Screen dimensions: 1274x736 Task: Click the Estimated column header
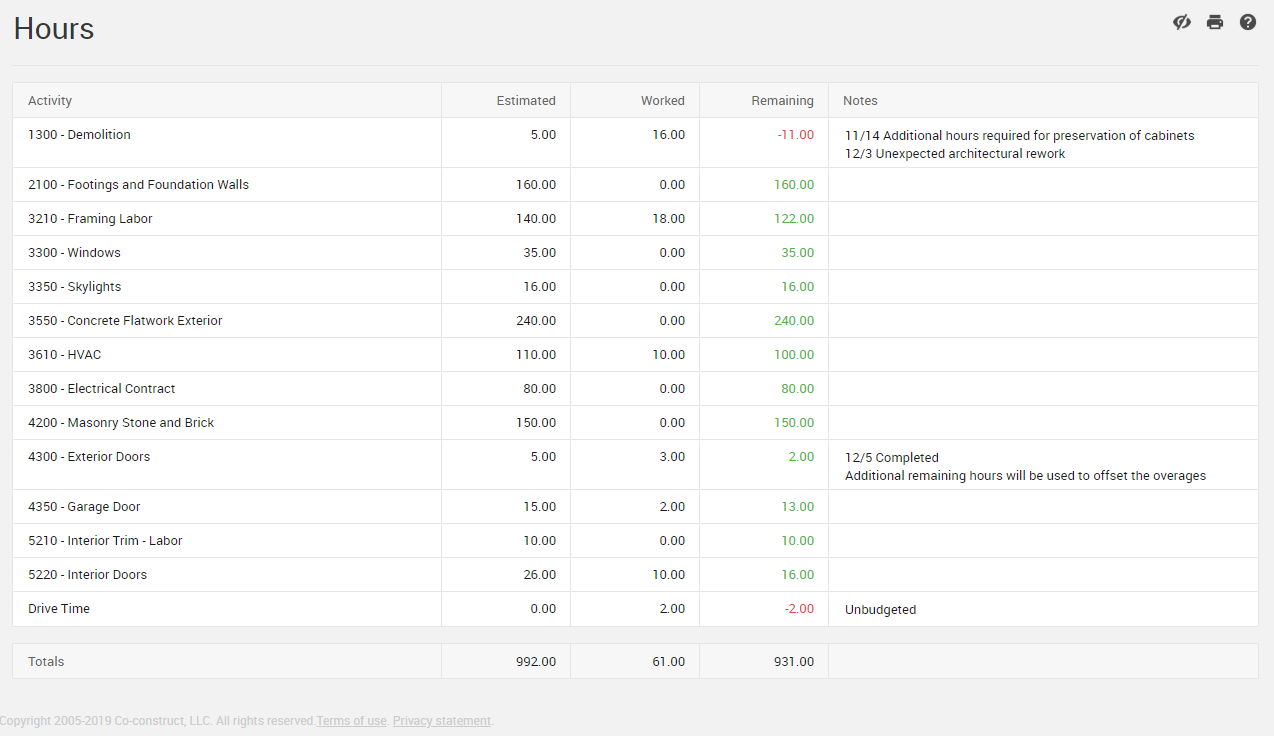[x=526, y=100]
